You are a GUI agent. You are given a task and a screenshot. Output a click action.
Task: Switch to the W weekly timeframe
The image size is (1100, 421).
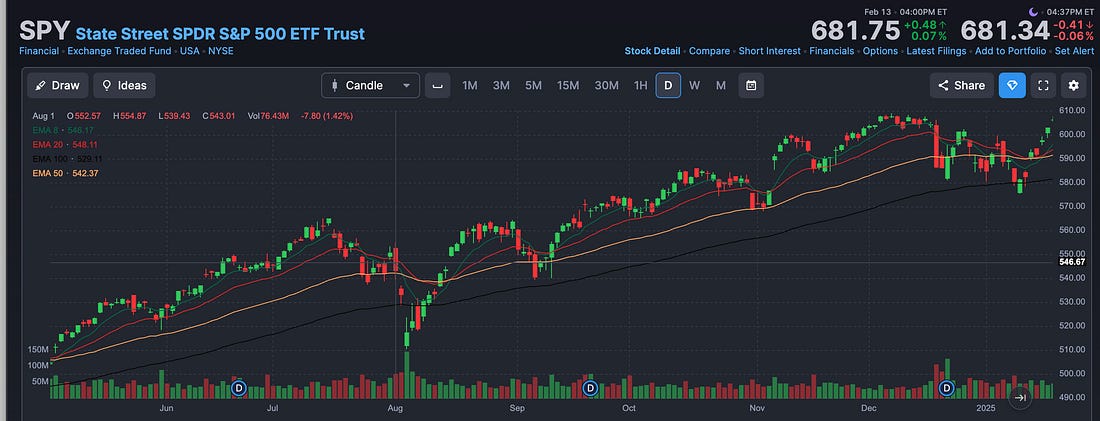pyautogui.click(x=695, y=86)
